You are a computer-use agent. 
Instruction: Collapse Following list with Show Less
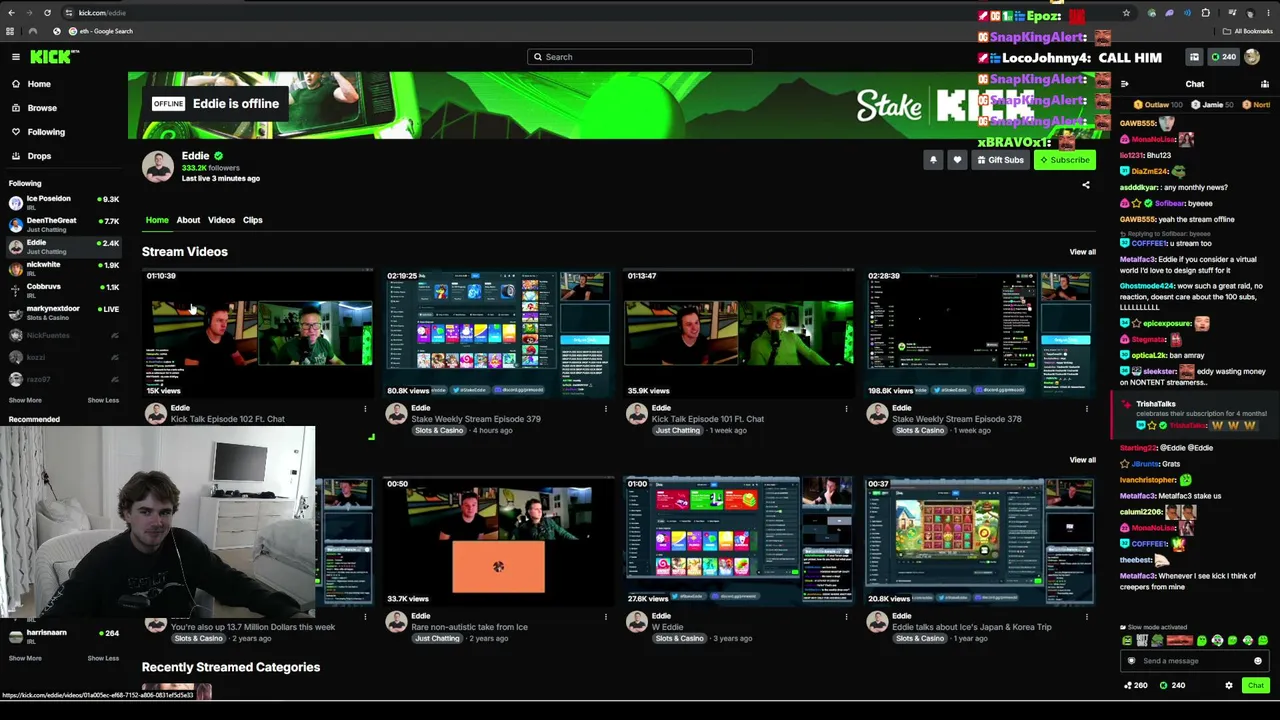103,400
